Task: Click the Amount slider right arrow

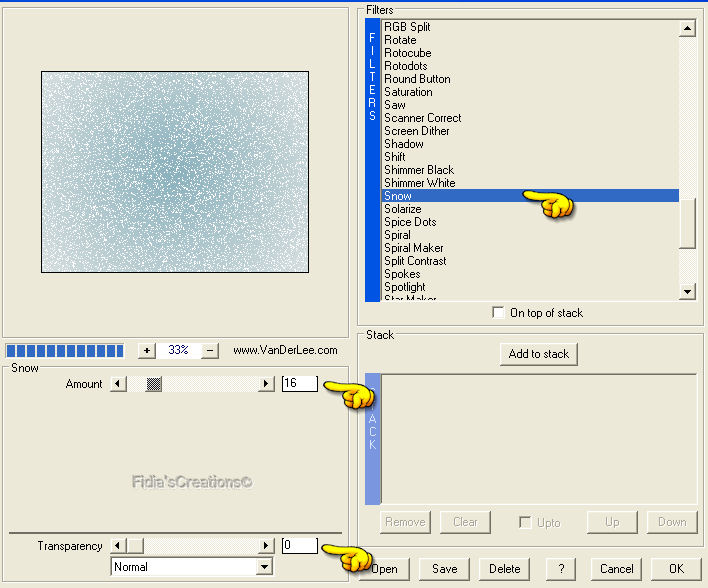Action: pos(266,384)
